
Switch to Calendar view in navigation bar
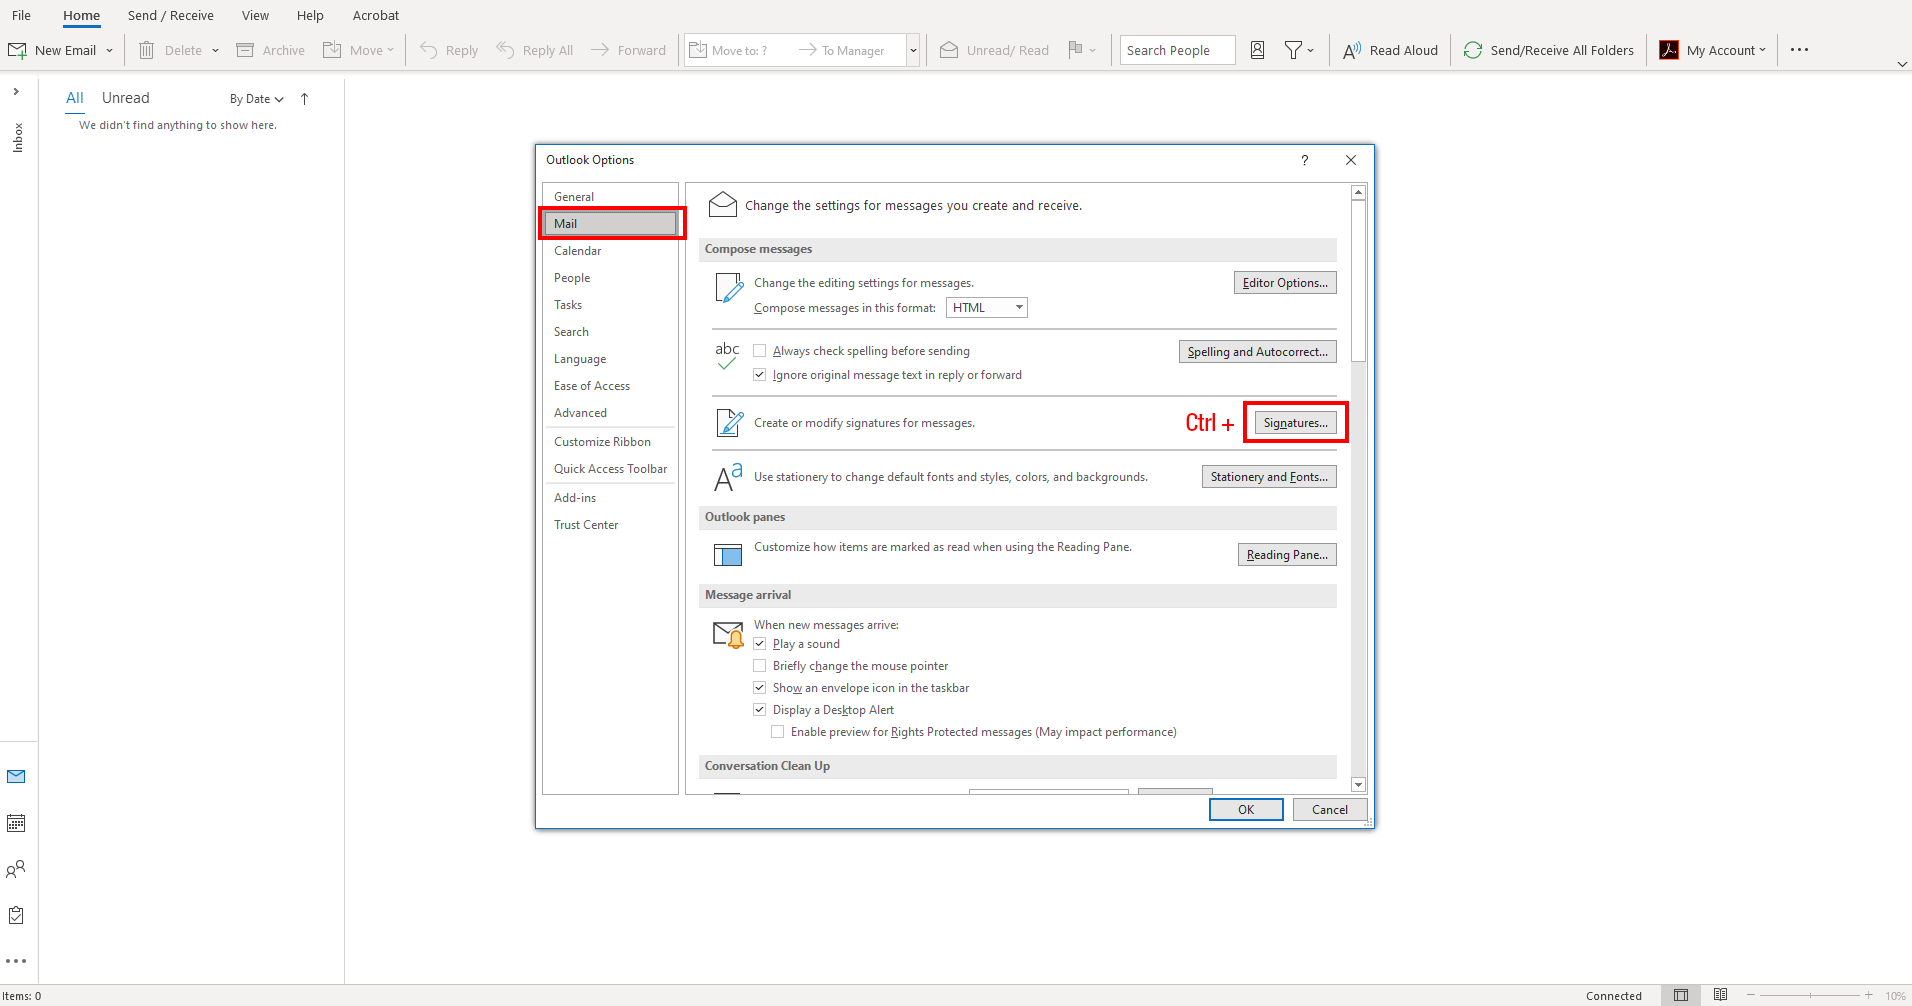click(x=16, y=823)
